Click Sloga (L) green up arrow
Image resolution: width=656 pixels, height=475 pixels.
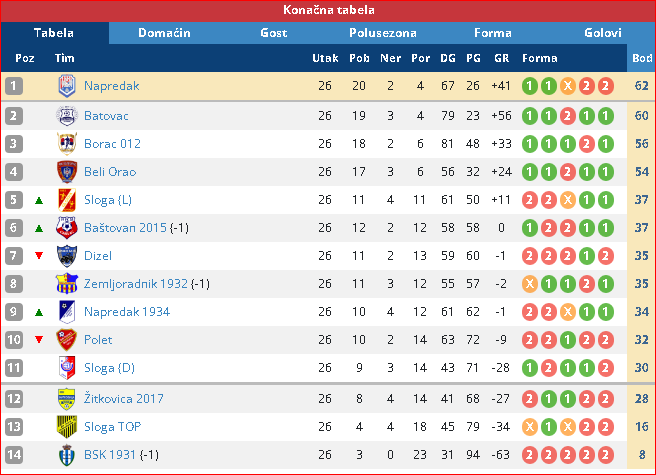coord(39,200)
